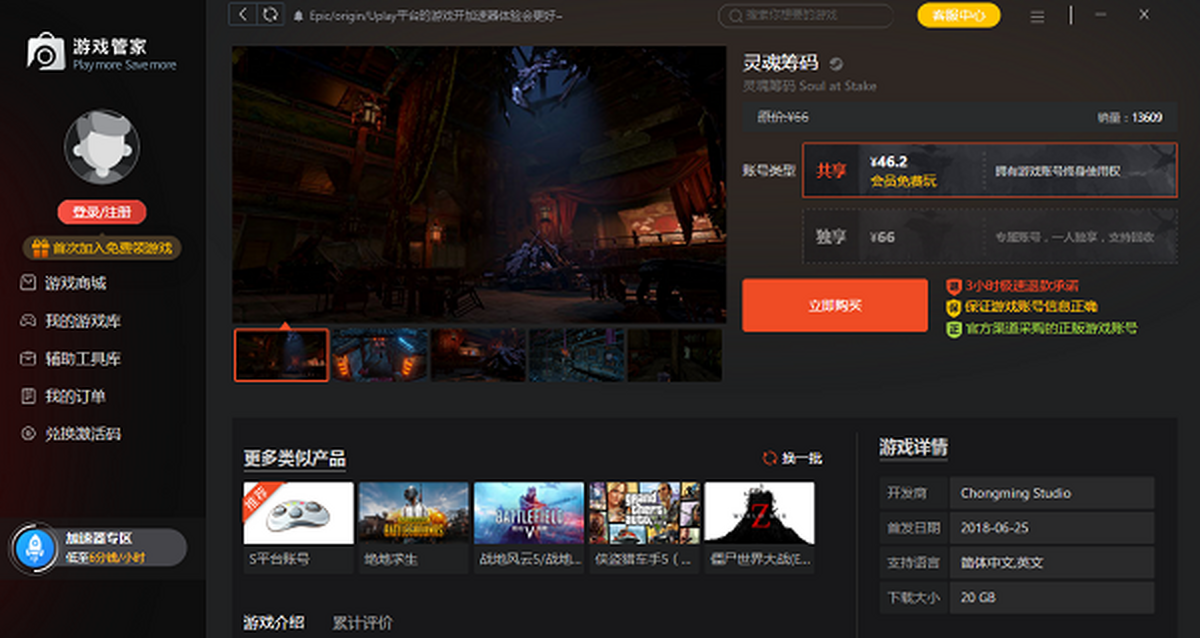Viewport: 1200px width, 638px height.
Task: Open the 绝地求生 PUBG product thumbnail
Action: [413, 513]
